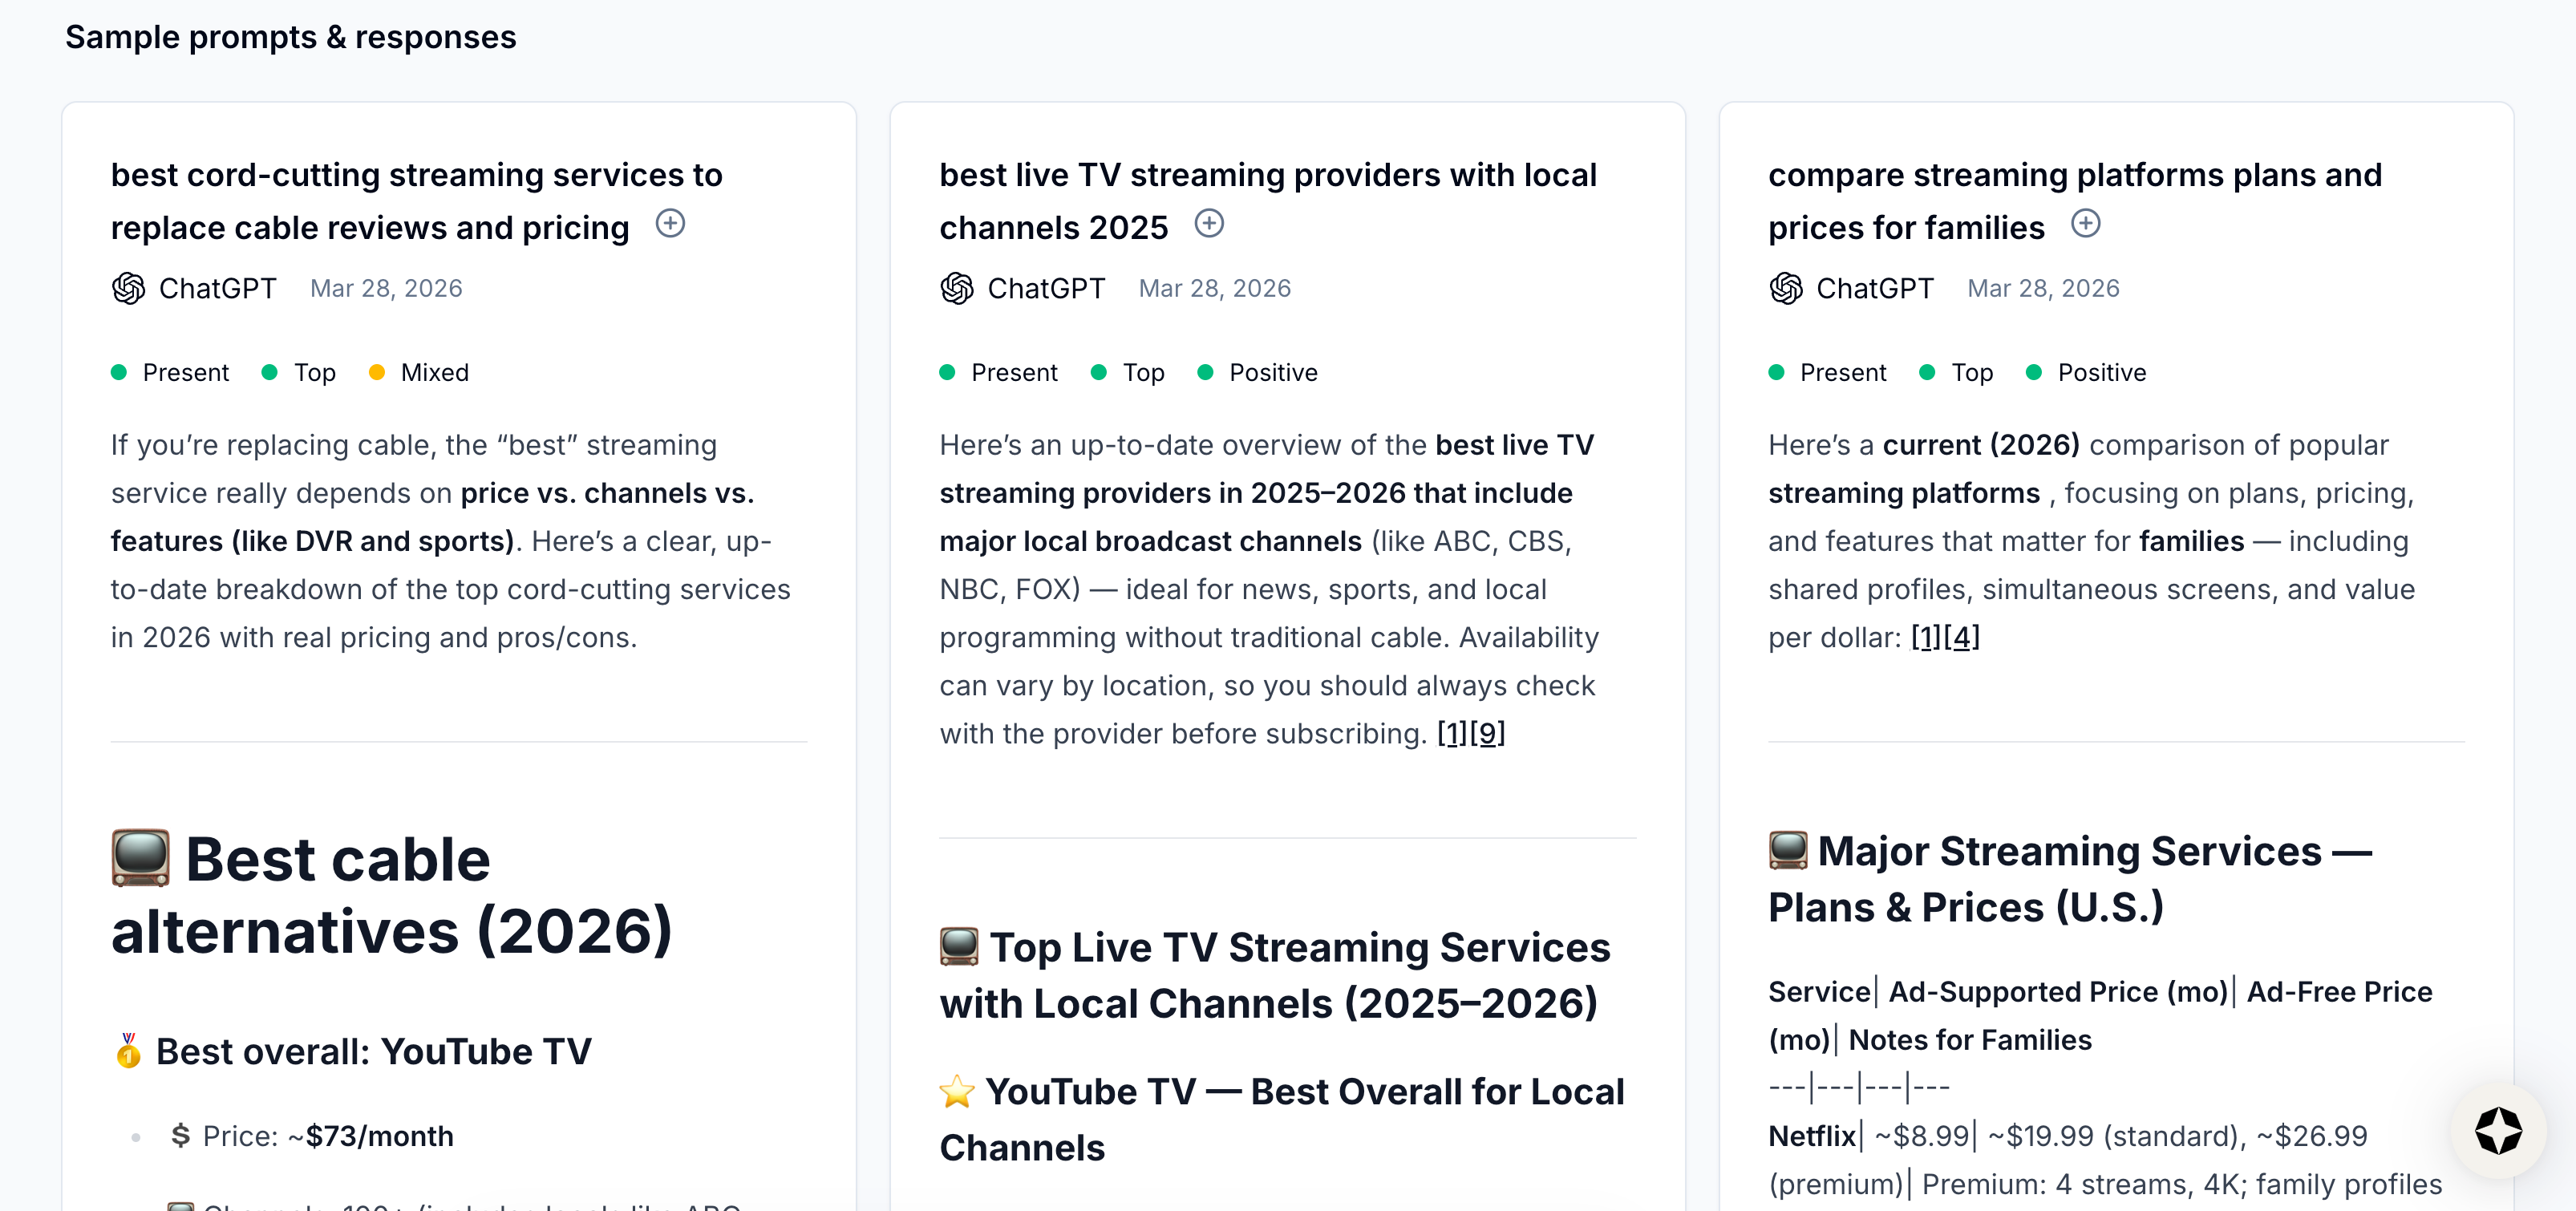Image resolution: width=2576 pixels, height=1211 pixels.
Task: Click the medal icon beside Best overall YouTube TV
Action: pyautogui.click(x=128, y=1051)
